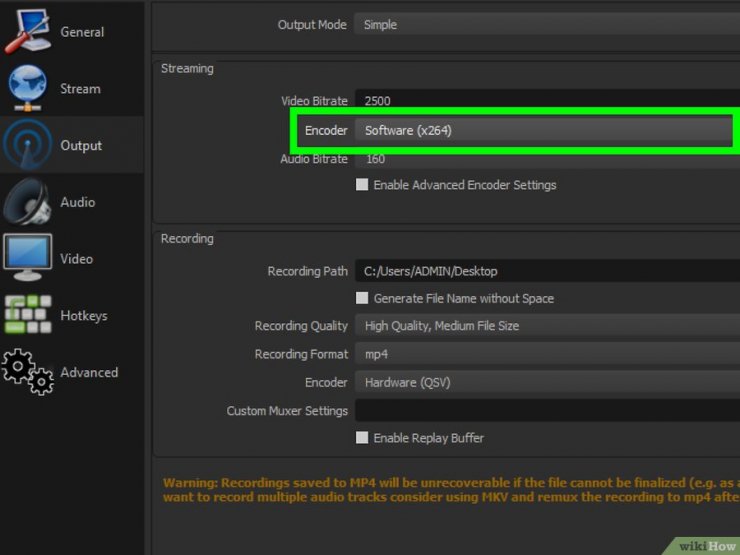
Task: Click the orange MP4 warning message
Action: (451, 490)
